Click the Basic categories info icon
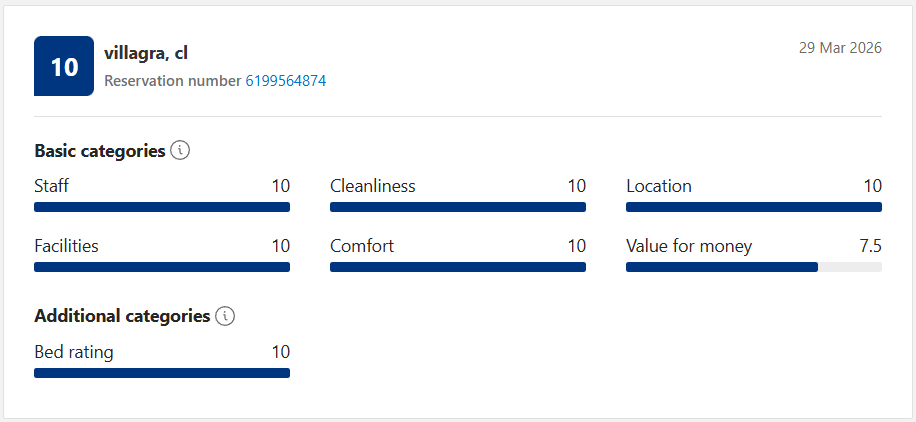 click(180, 151)
